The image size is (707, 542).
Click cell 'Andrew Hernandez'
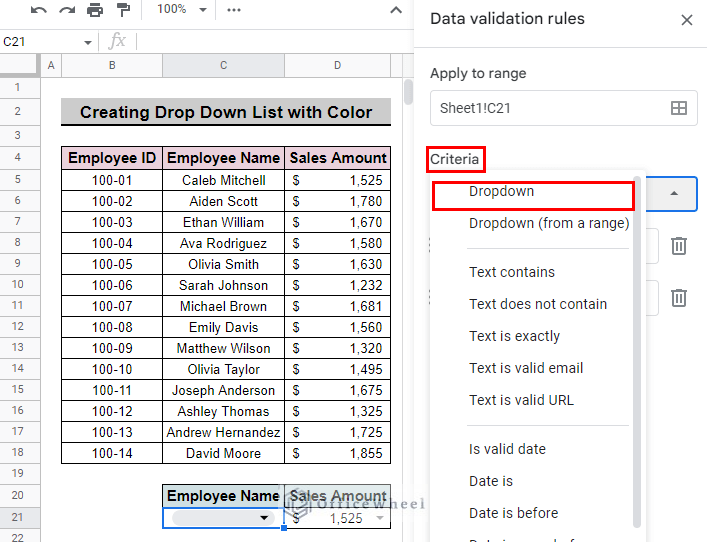(223, 432)
